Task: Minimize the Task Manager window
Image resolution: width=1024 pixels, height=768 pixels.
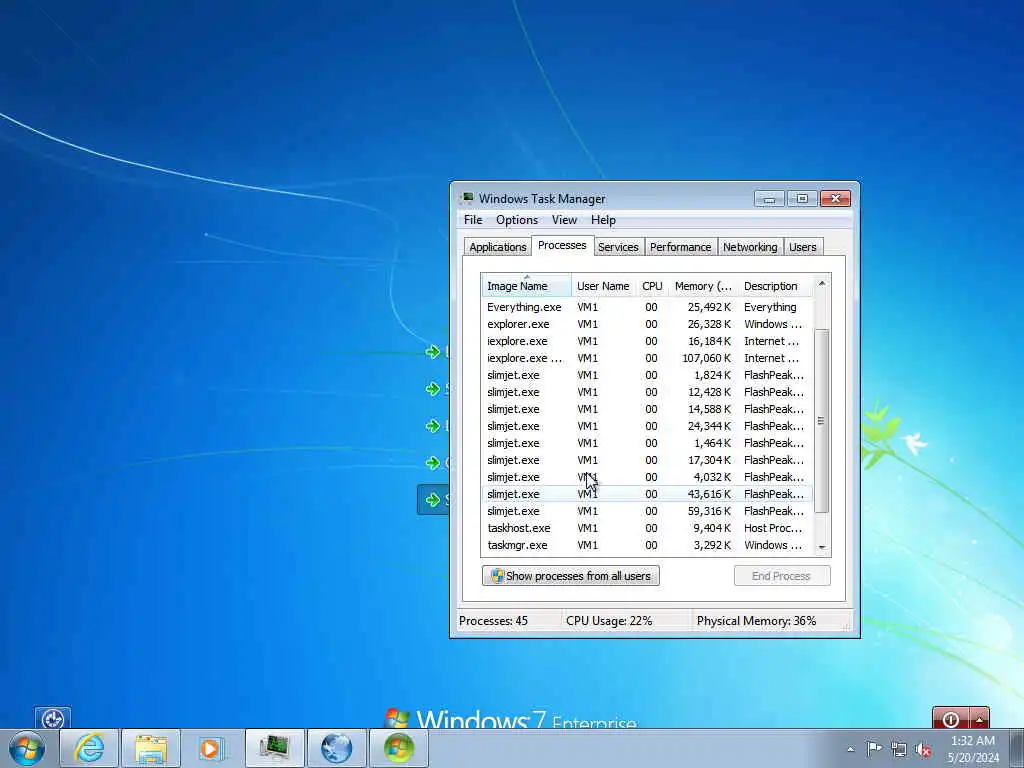Action: coord(769,199)
